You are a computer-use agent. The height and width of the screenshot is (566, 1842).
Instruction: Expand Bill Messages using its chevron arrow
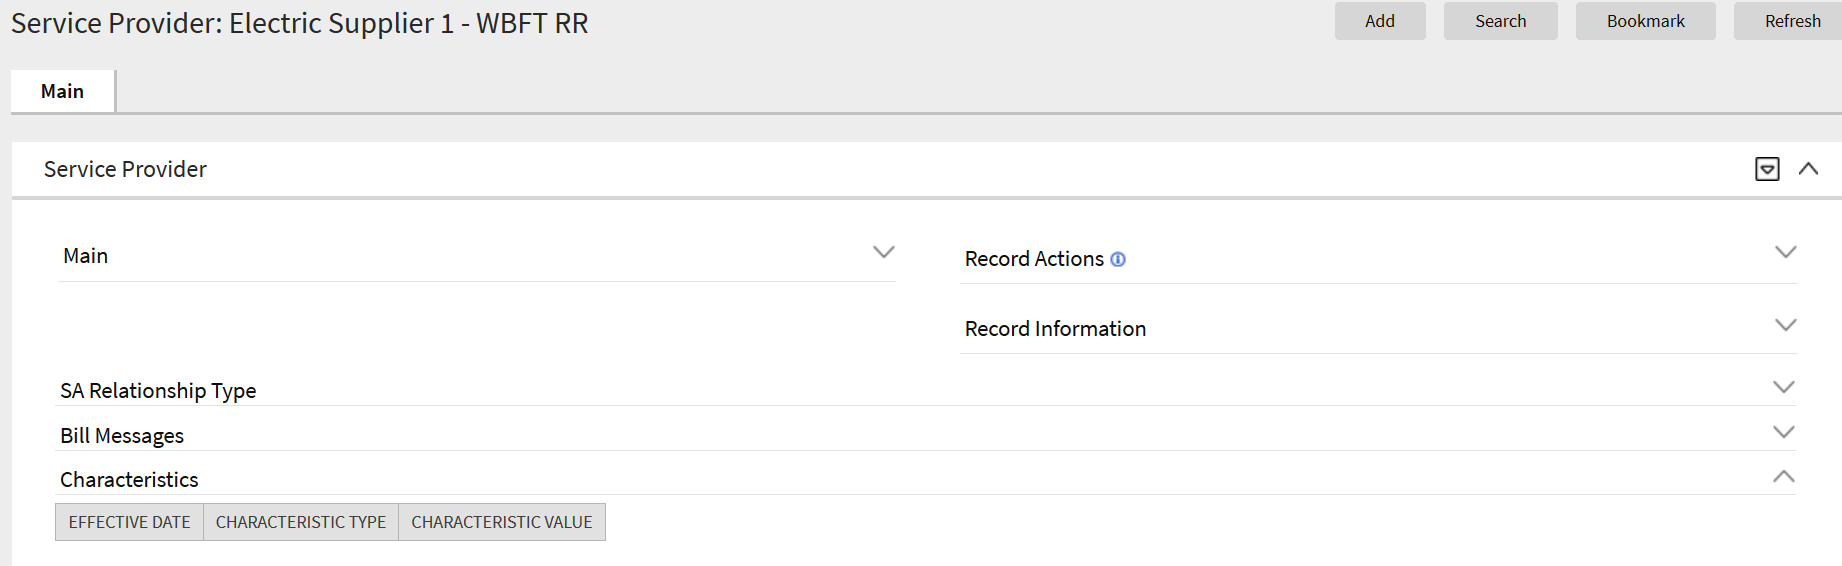click(x=1783, y=432)
